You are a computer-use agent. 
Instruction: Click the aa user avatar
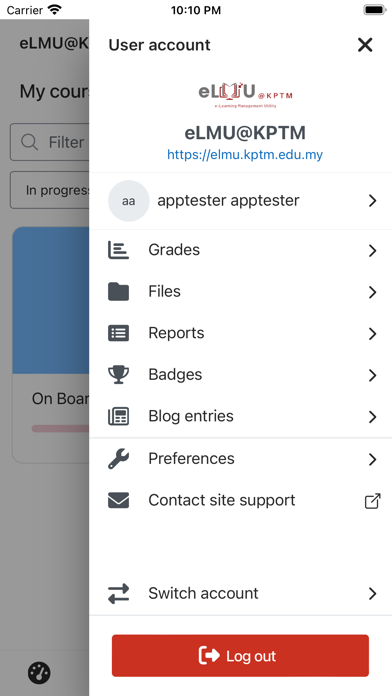[x=129, y=201]
